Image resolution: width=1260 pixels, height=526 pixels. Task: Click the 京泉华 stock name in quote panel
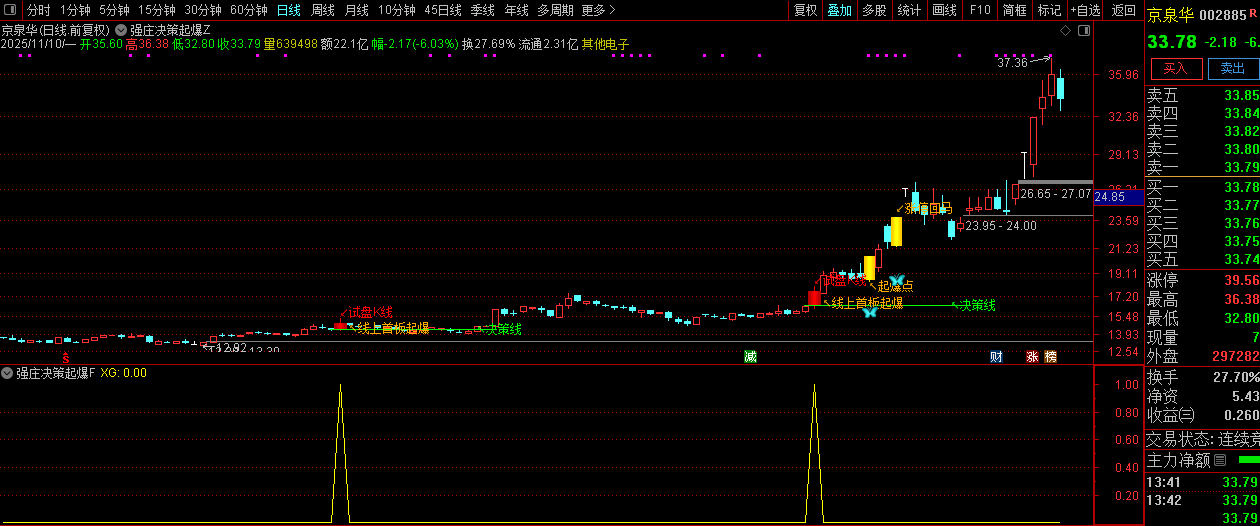pyautogui.click(x=1170, y=15)
